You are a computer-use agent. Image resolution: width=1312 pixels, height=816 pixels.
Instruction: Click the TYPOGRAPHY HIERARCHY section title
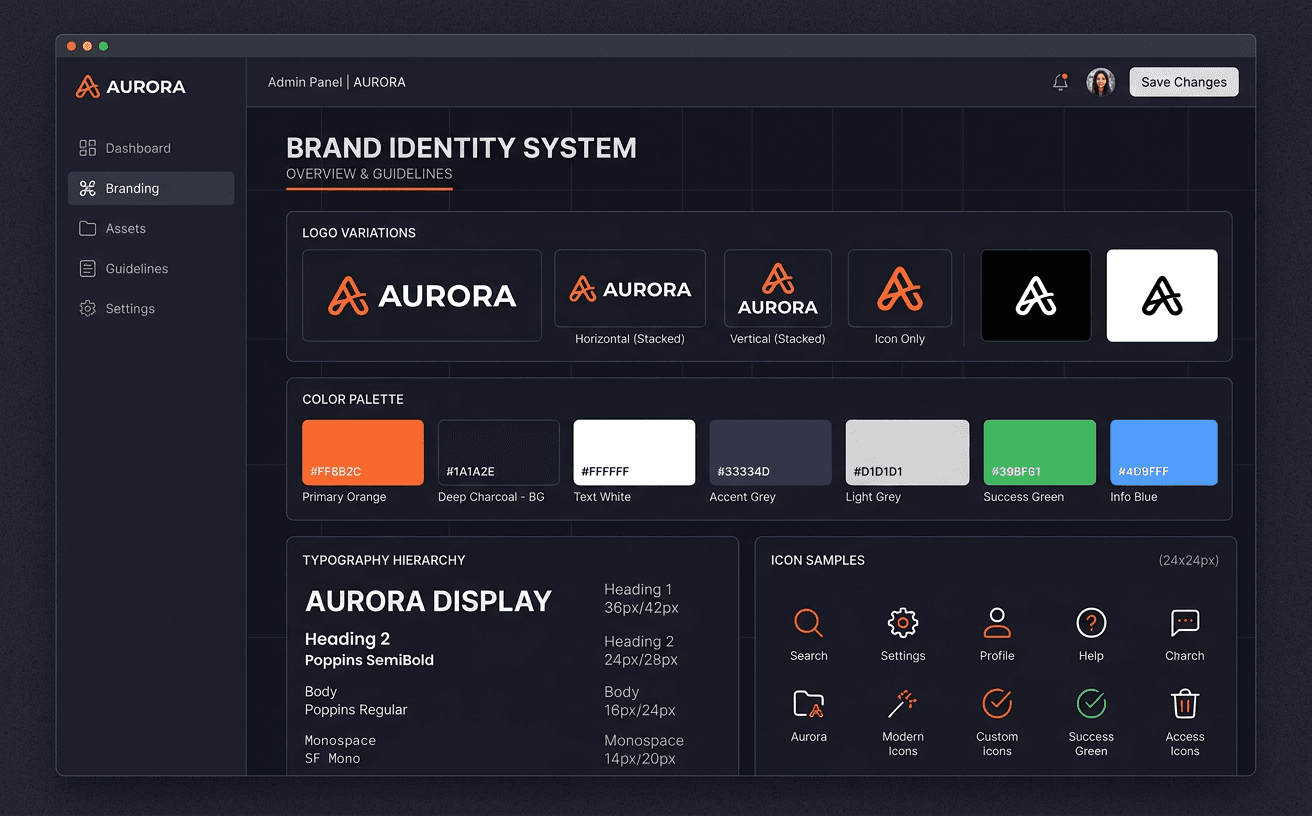(x=384, y=560)
